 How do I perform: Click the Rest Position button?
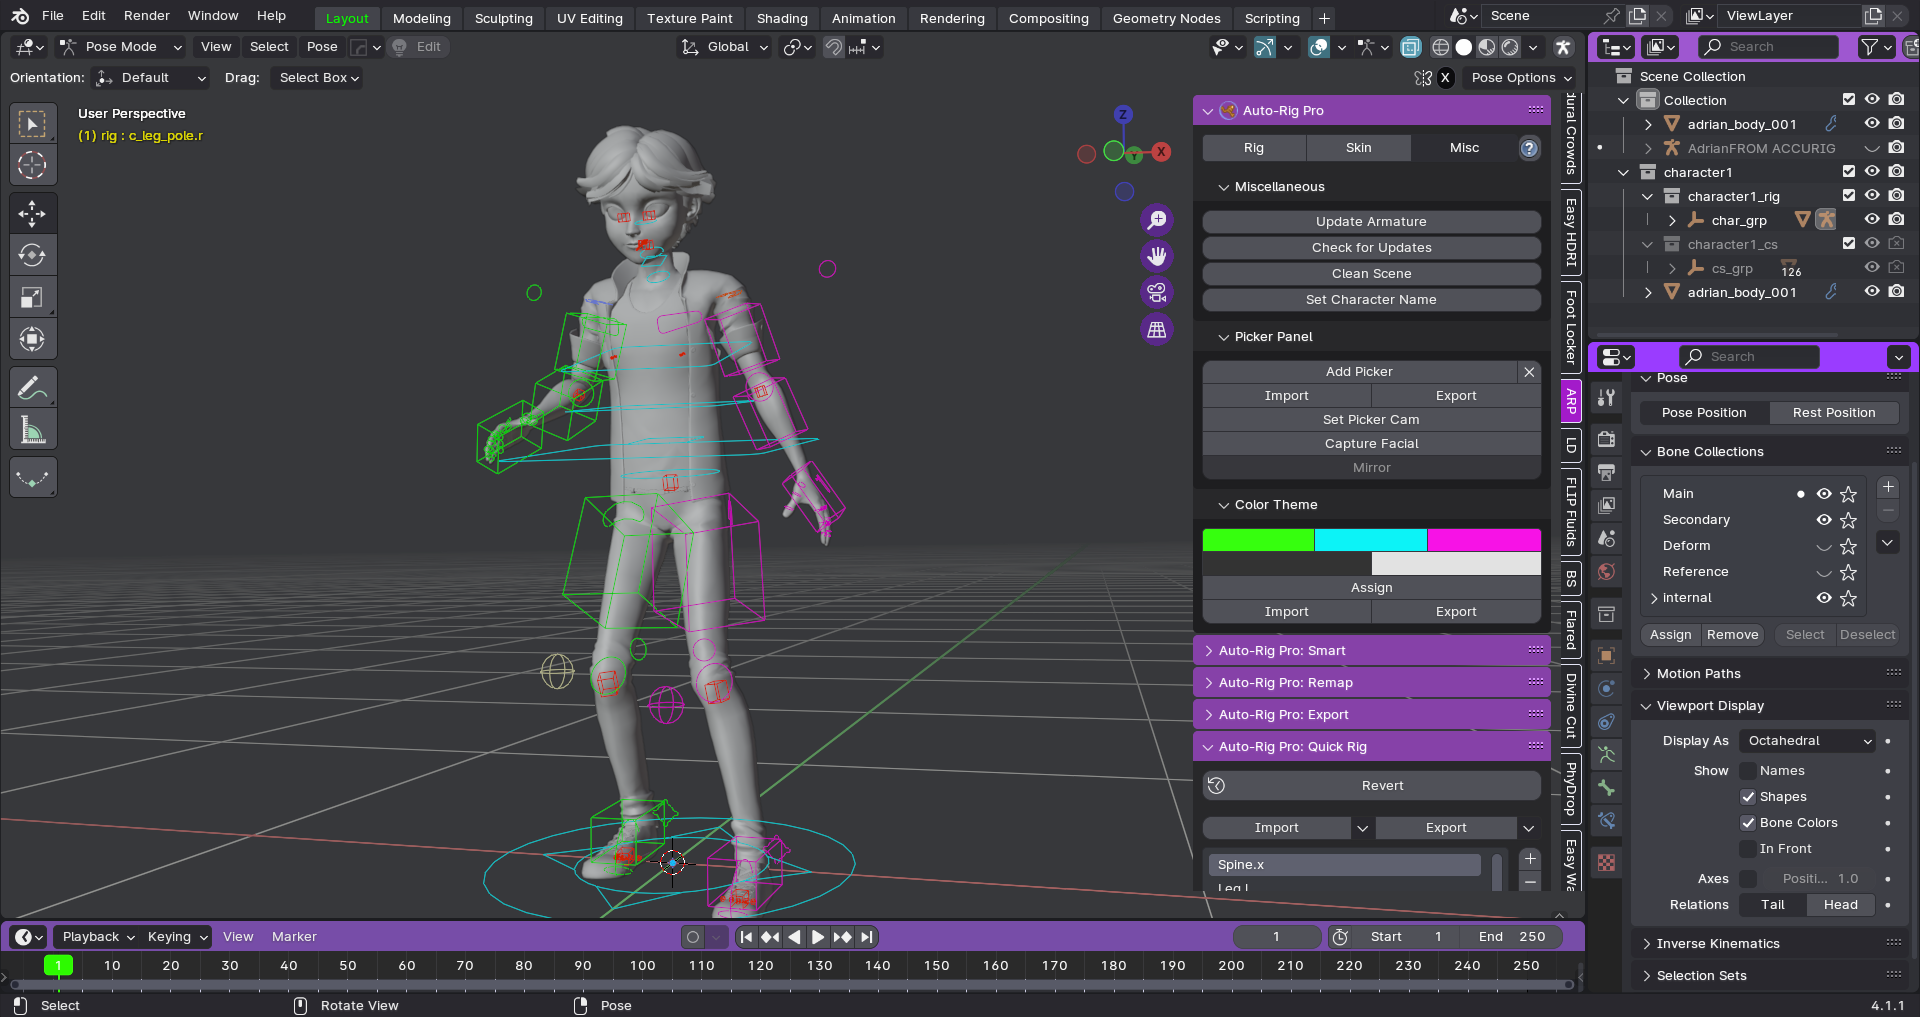coord(1833,413)
